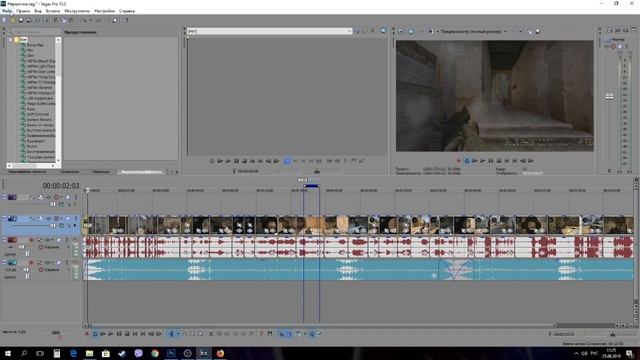Select the Normal edit tool
640x360 pixels.
coord(171,334)
